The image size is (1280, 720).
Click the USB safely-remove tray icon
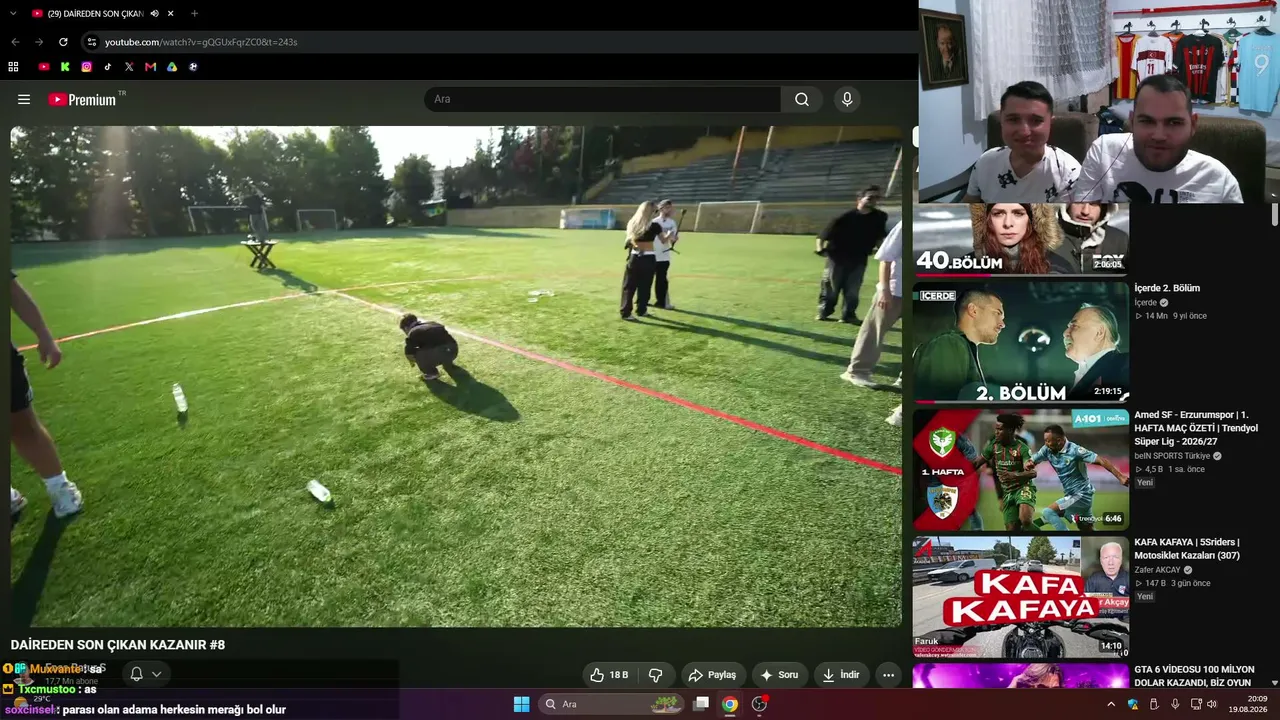(x=1153, y=704)
